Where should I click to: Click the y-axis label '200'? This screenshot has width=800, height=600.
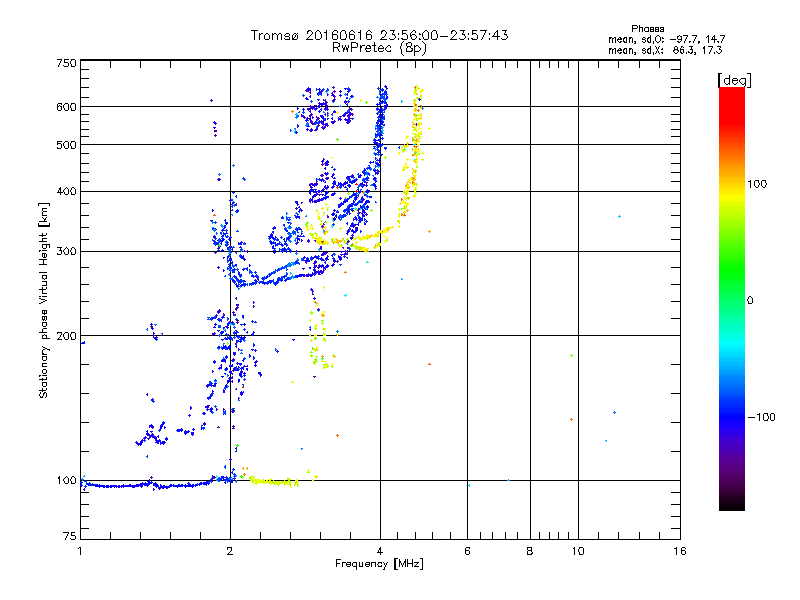click(66, 336)
